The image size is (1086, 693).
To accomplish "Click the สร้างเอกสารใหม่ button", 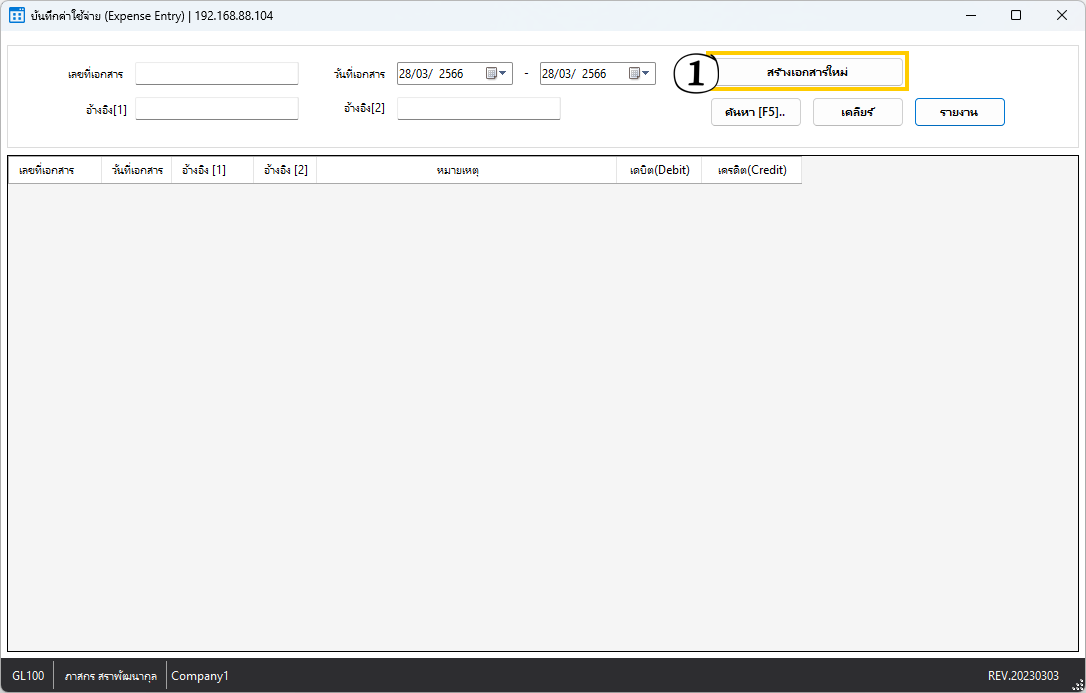I will tap(807, 72).
